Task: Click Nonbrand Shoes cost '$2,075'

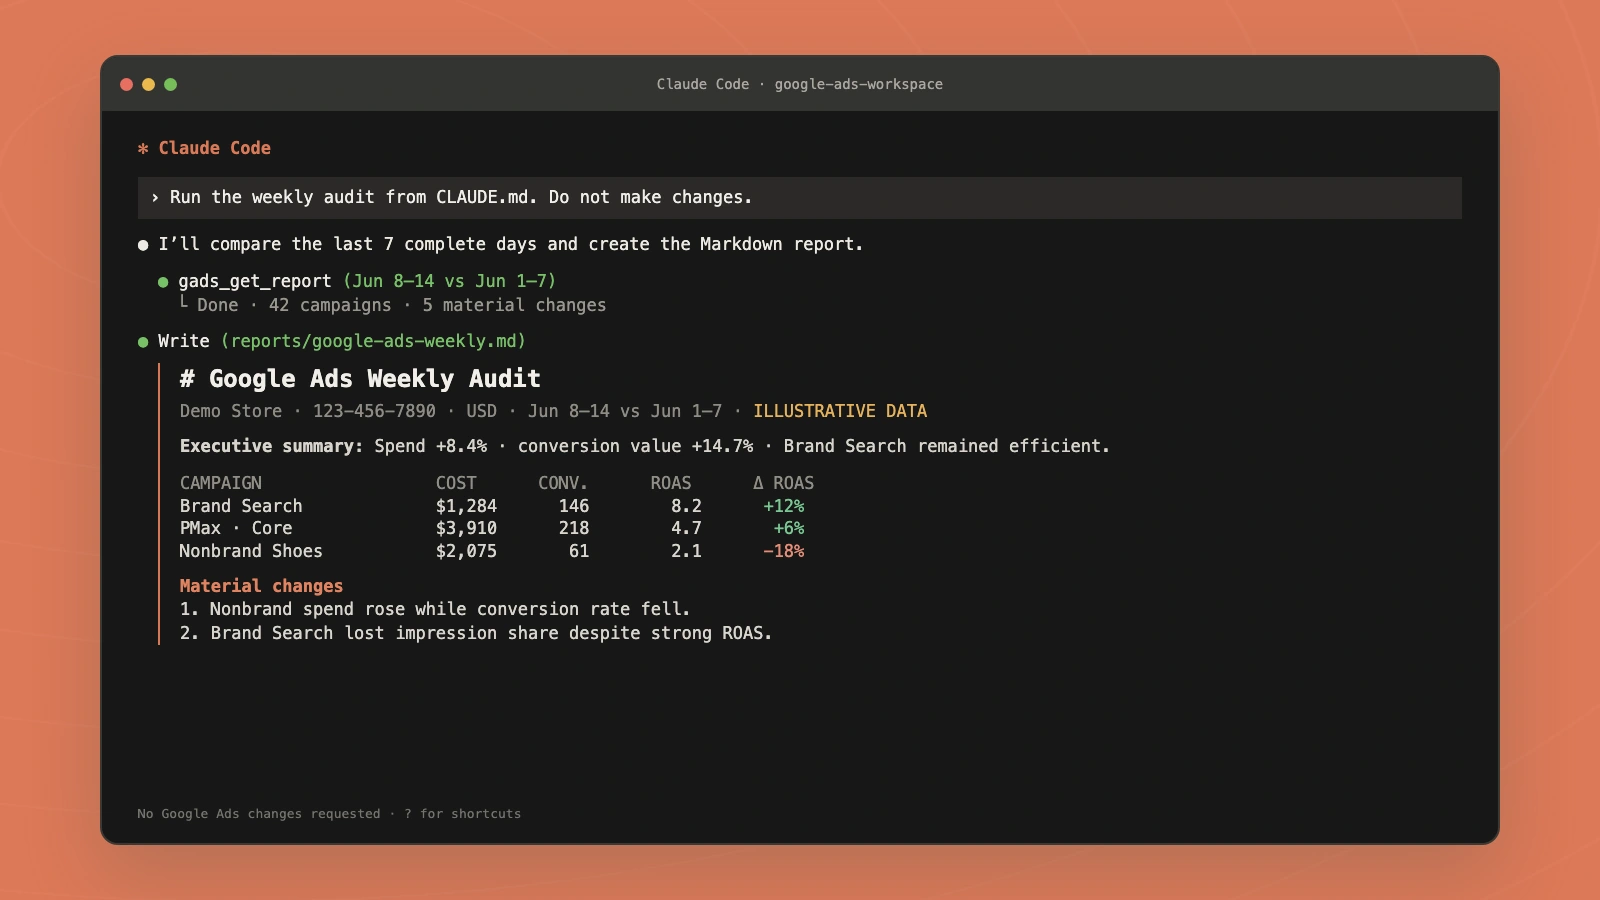Action: pos(466,551)
